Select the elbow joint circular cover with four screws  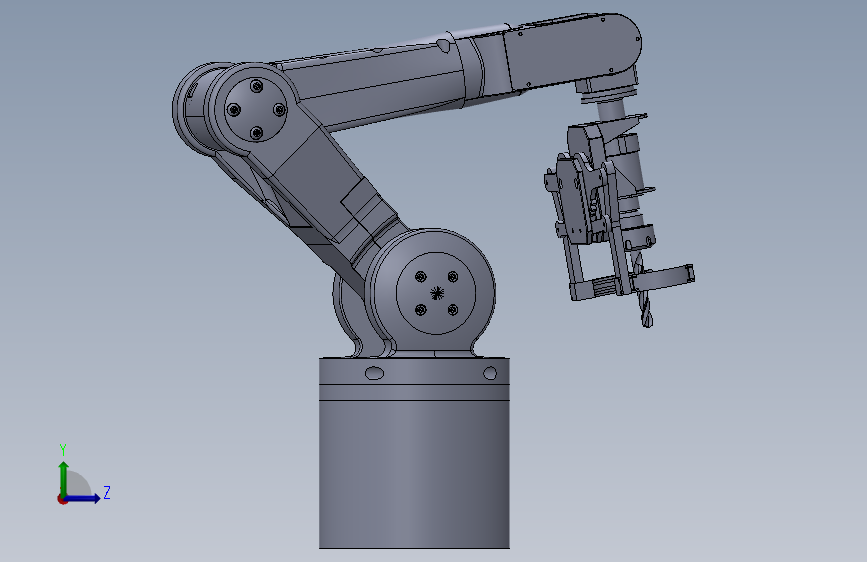click(256, 110)
